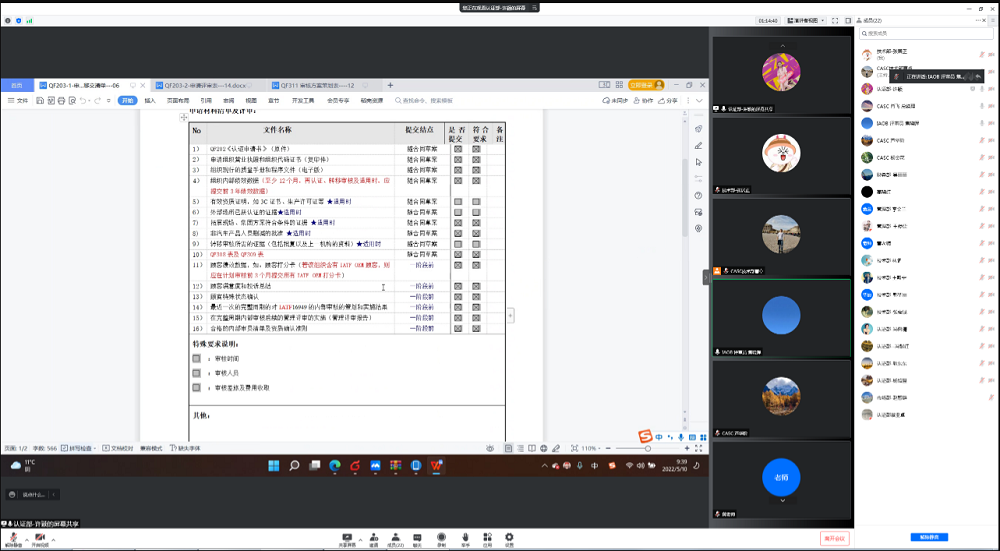Expand share screen options arrow
Image resolution: width=1000 pixels, height=551 pixels.
pos(360,540)
